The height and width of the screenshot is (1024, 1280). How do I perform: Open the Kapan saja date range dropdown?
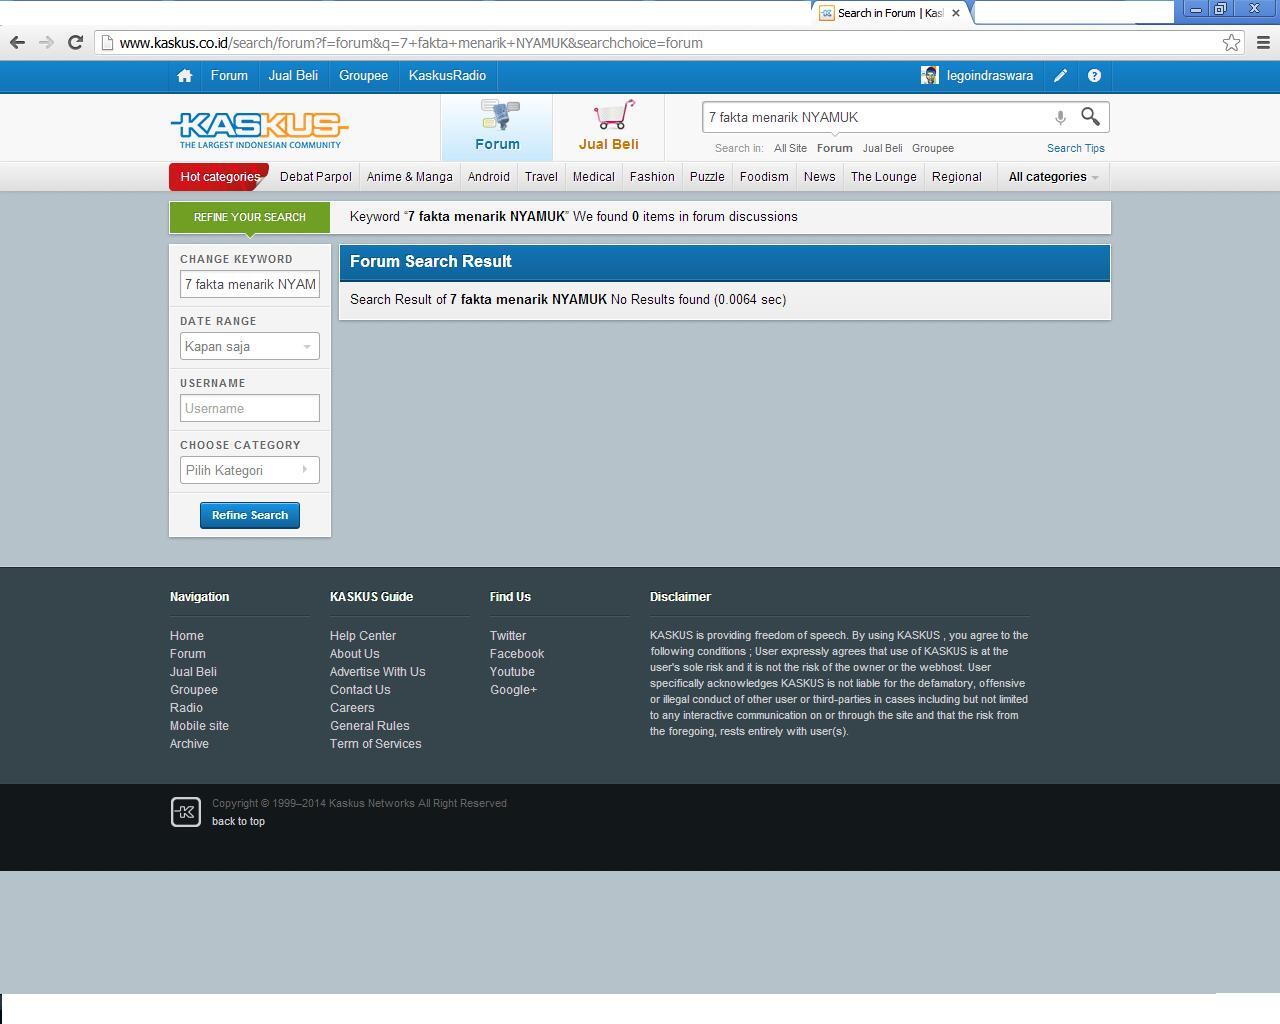tap(250, 346)
